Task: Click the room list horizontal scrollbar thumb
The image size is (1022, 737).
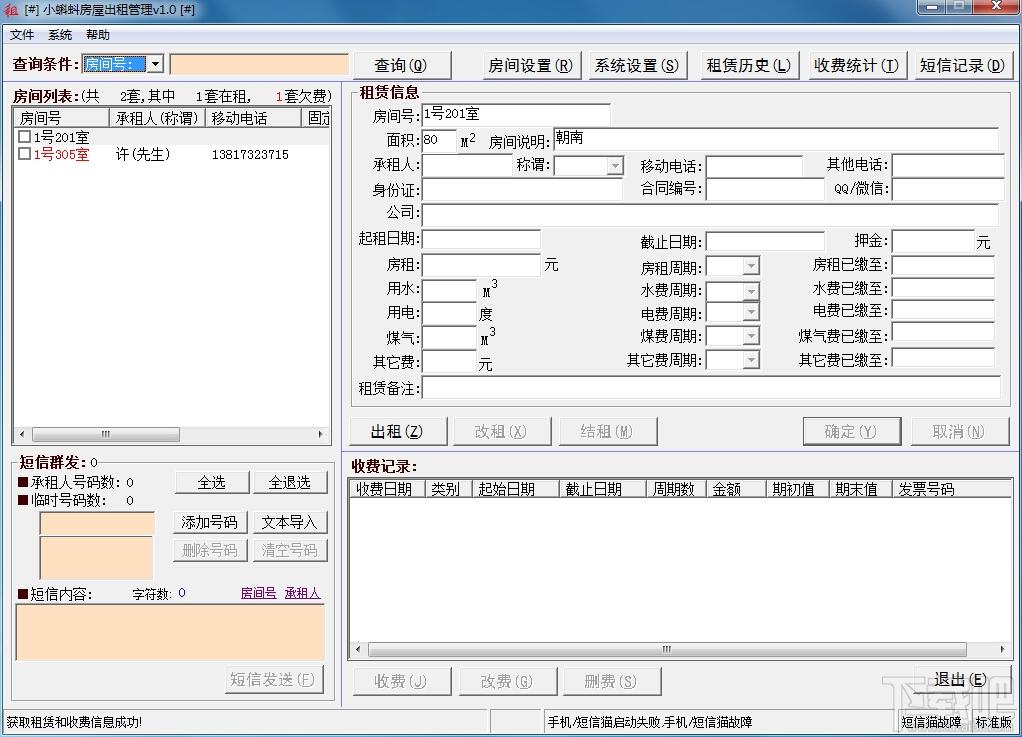Action: pos(106,434)
